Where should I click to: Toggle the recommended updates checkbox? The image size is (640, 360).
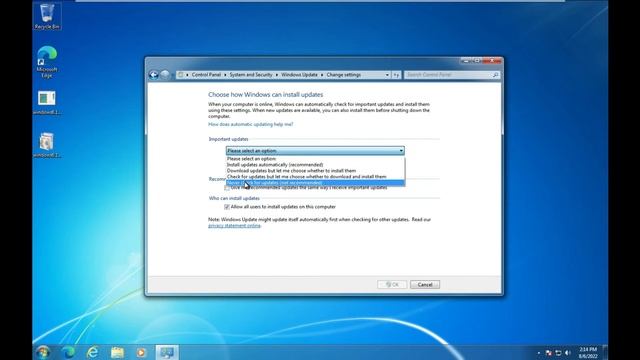pos(227,188)
